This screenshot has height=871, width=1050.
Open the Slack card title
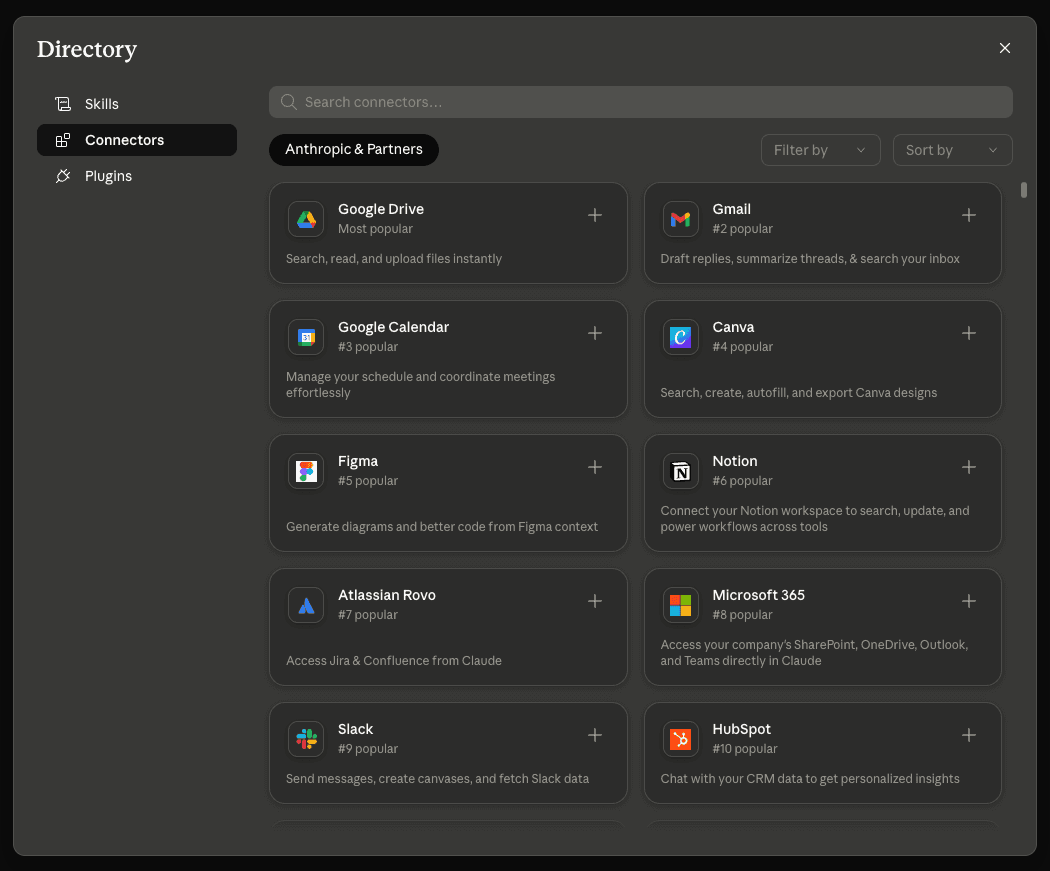pos(355,728)
